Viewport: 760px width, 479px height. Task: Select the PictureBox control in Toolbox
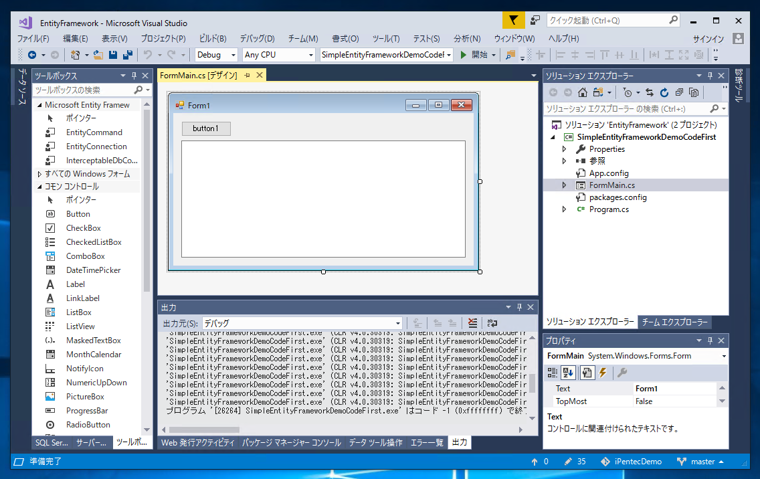click(x=85, y=397)
